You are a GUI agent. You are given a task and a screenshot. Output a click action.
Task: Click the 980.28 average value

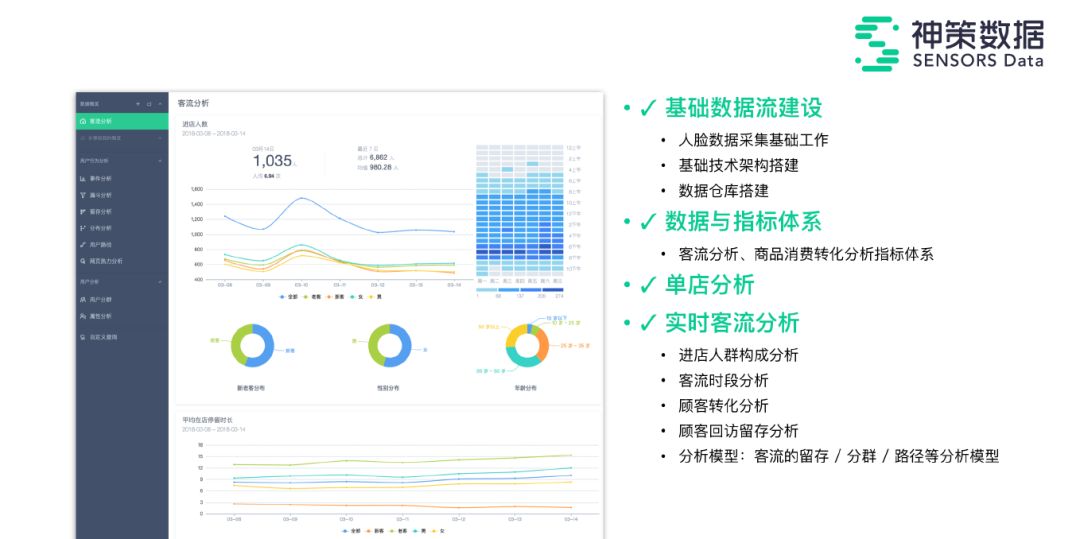pyautogui.click(x=380, y=167)
